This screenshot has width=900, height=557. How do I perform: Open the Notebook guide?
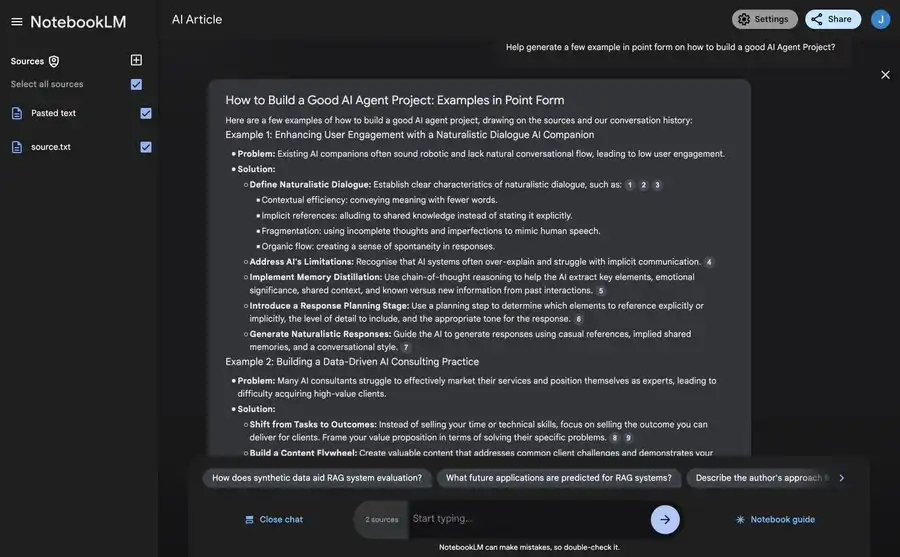click(x=775, y=520)
